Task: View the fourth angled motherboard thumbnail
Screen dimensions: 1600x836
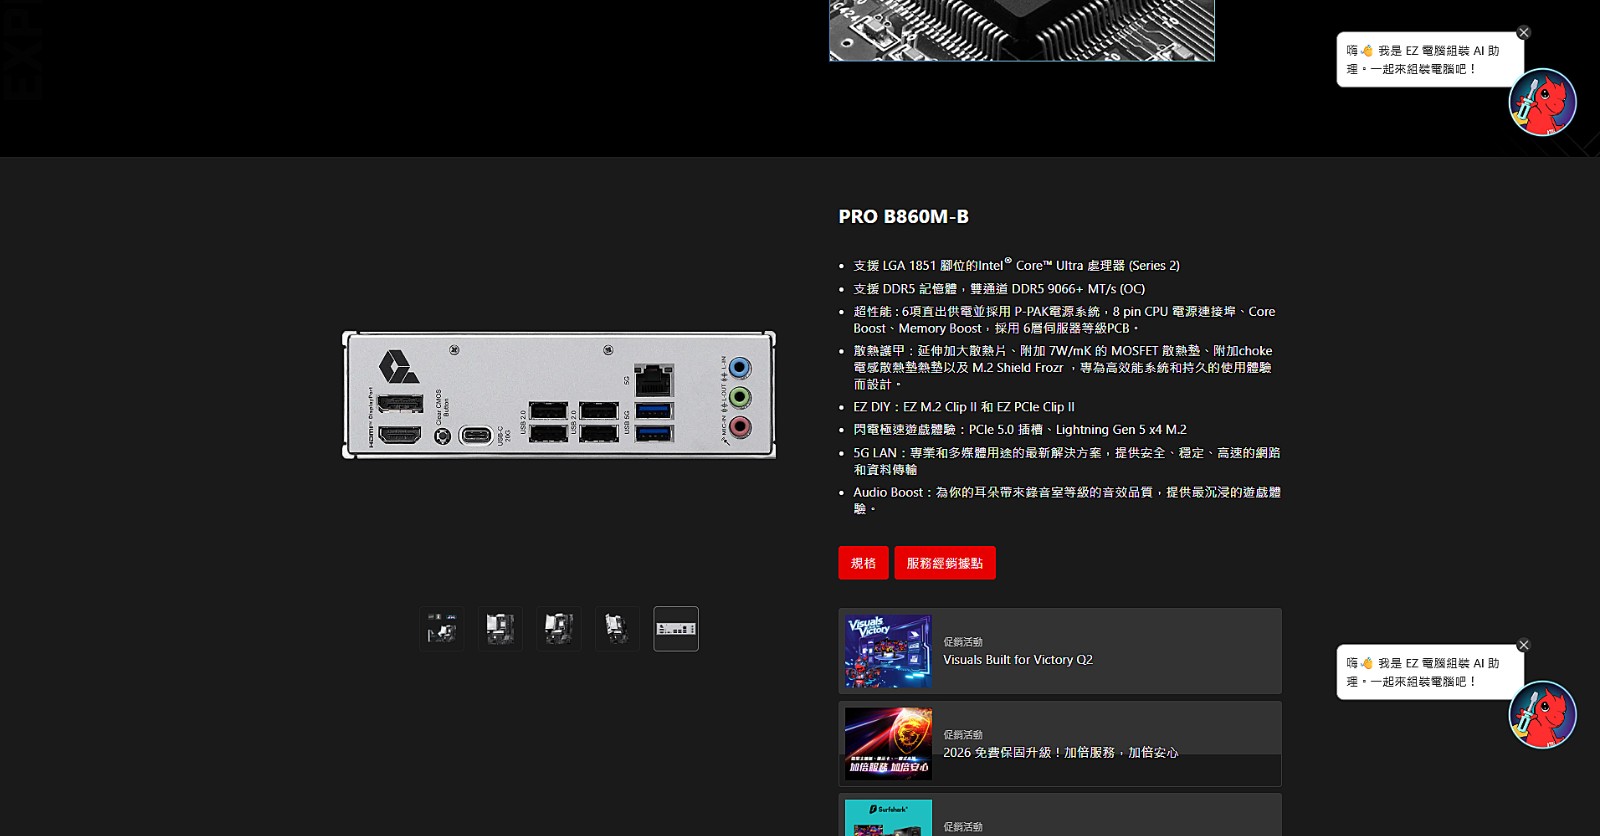Action: [x=617, y=629]
